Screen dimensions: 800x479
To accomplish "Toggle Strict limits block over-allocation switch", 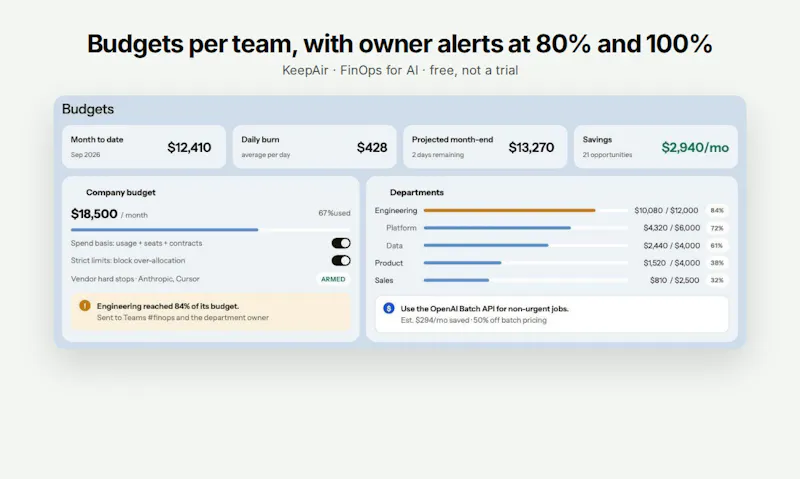I will click(341, 261).
